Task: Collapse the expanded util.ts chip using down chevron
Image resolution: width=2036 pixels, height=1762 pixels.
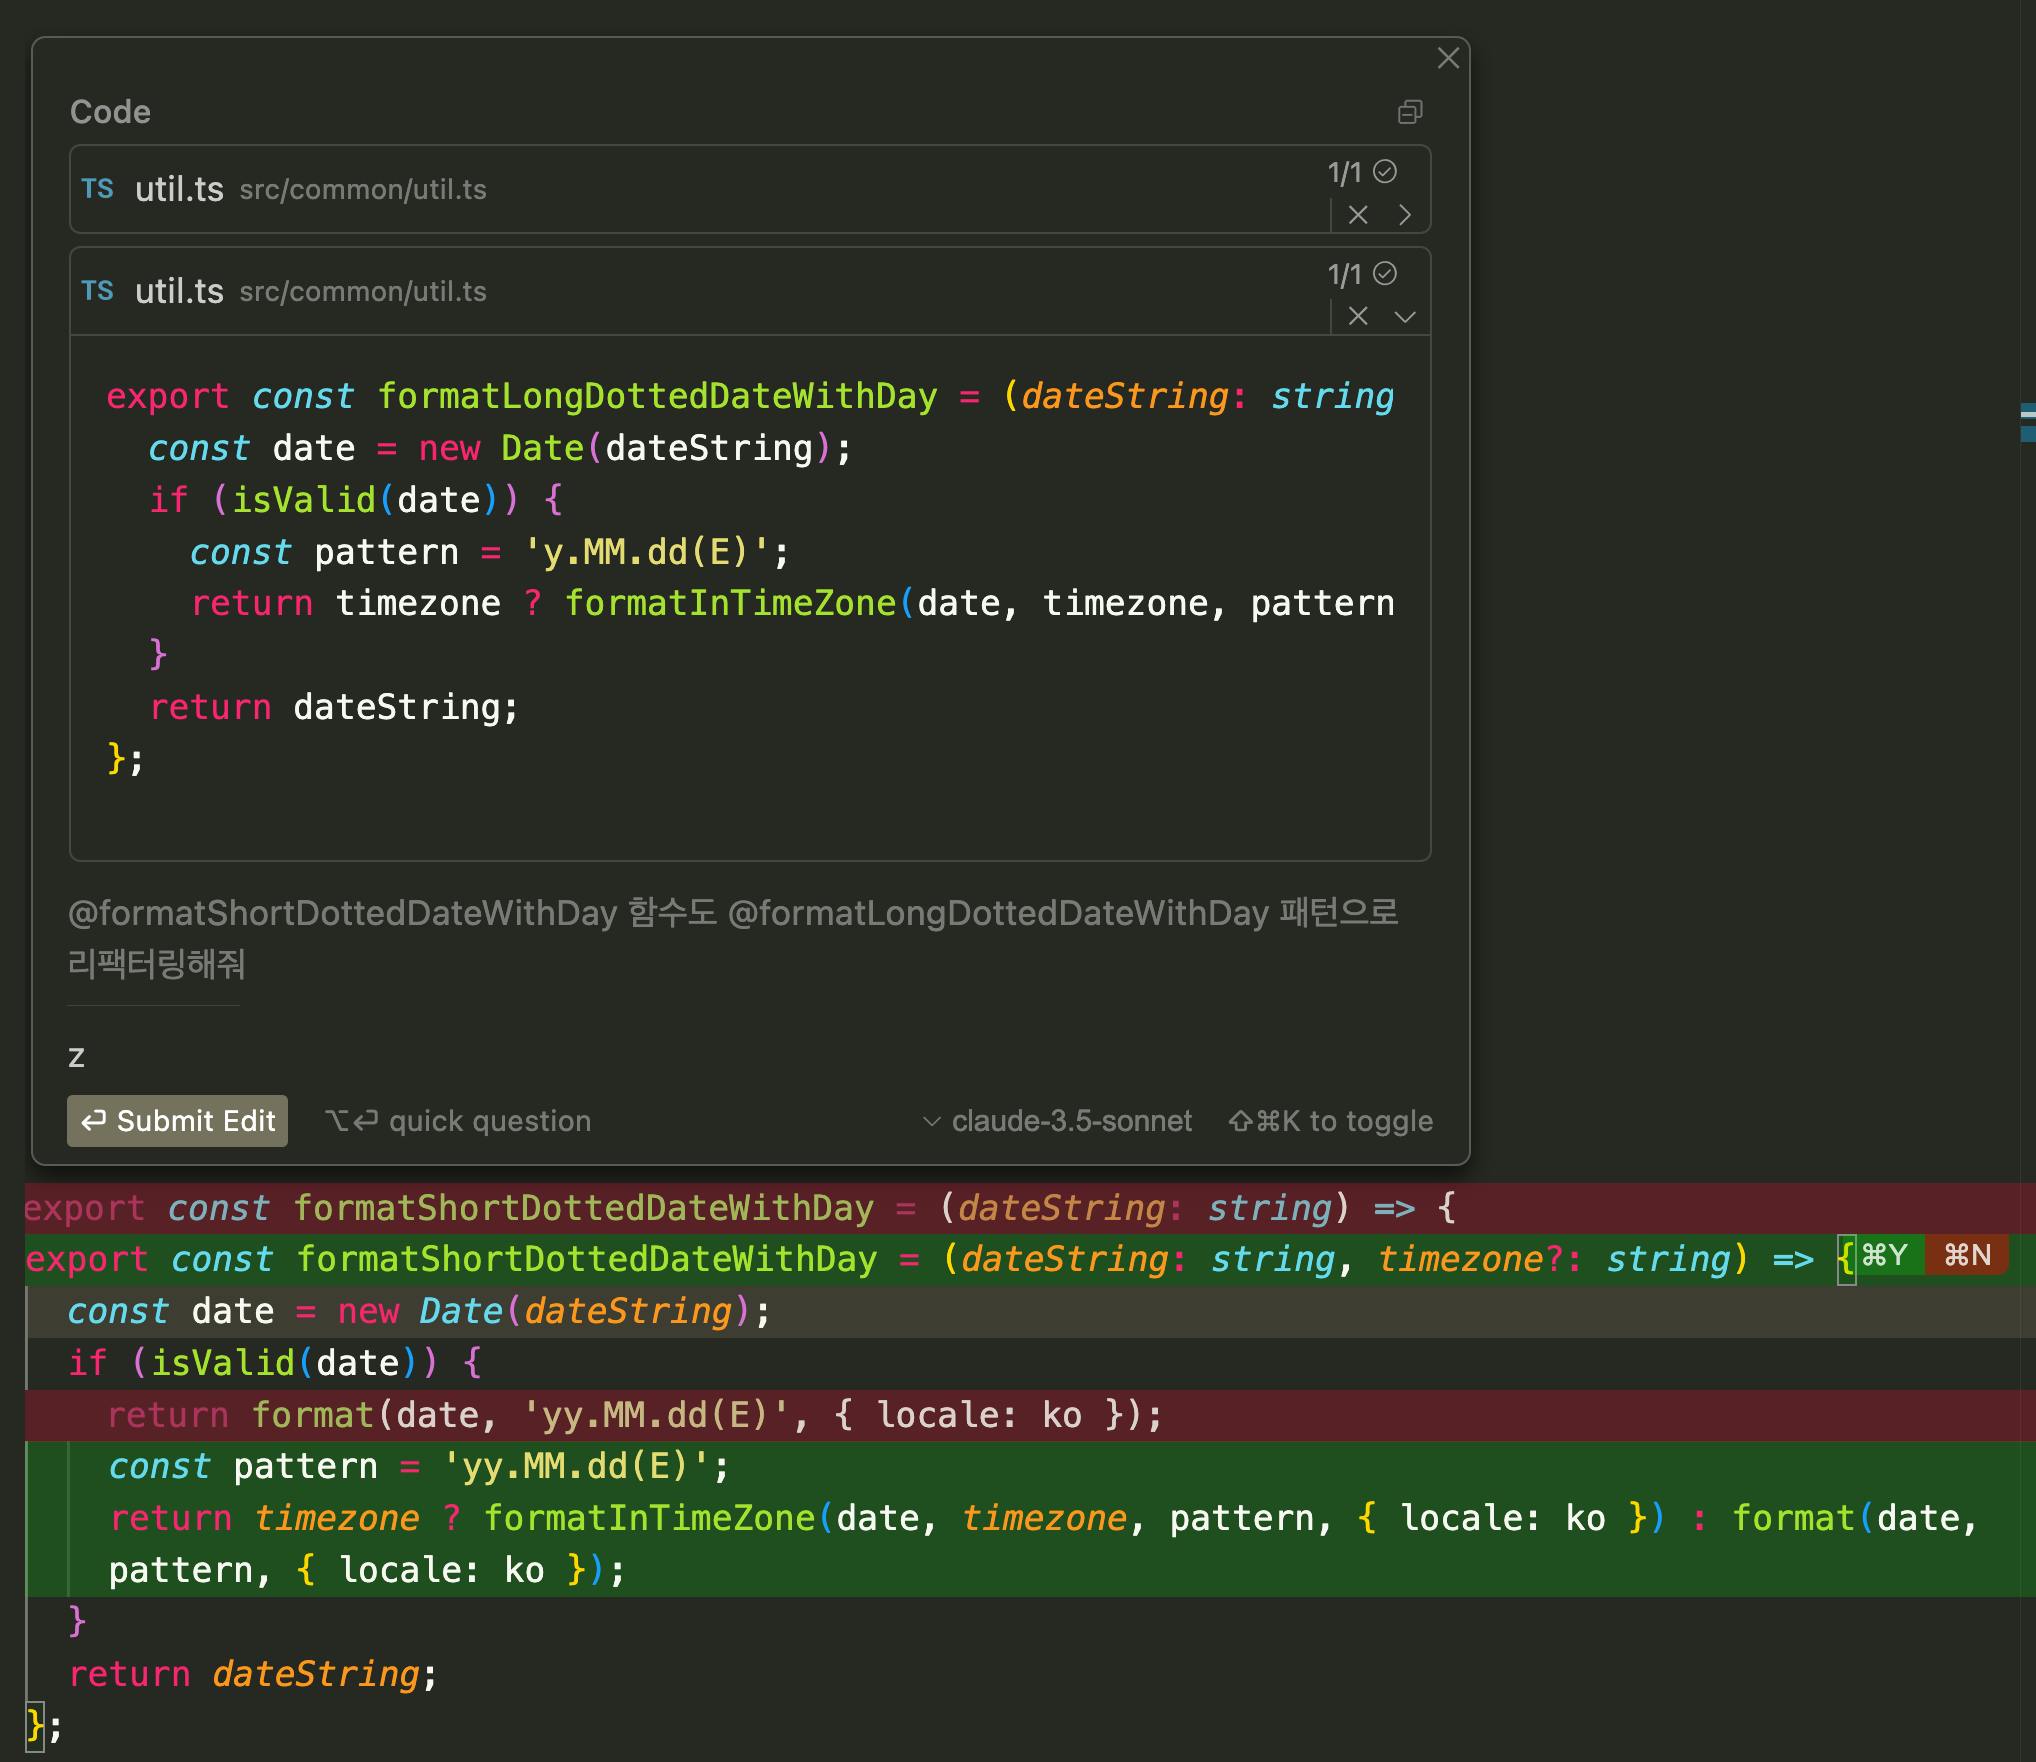Action: (1405, 317)
